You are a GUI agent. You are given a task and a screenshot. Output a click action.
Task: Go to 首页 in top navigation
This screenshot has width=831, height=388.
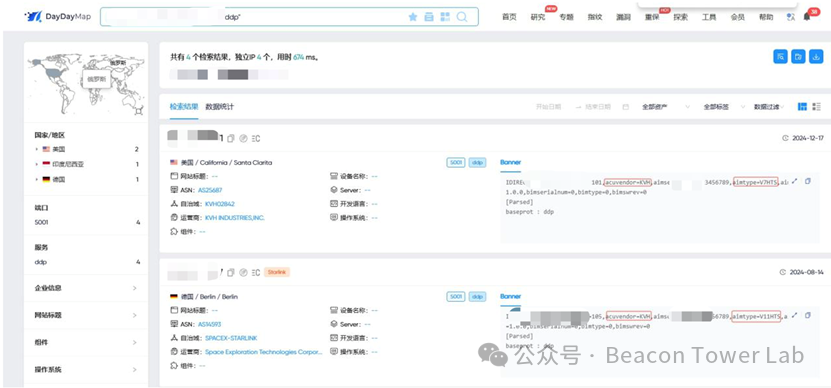[x=509, y=17]
